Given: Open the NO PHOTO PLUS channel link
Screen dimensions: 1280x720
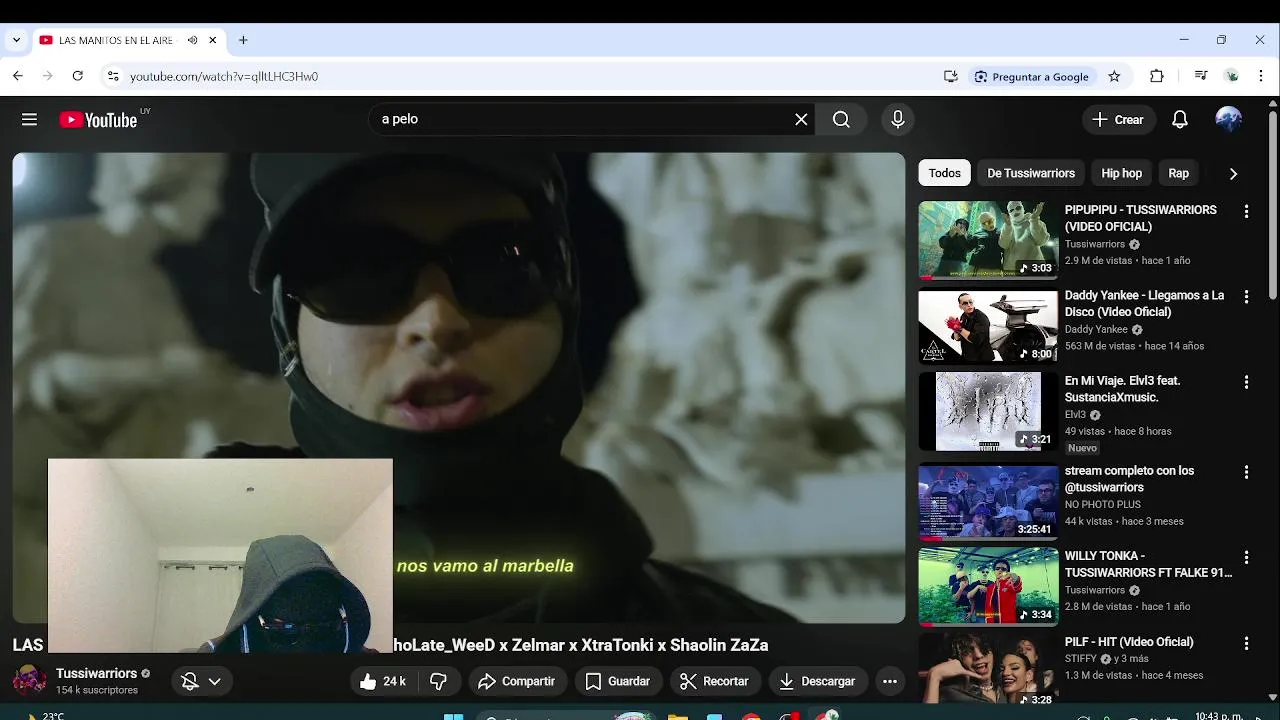Looking at the screenshot, I should (1103, 504).
